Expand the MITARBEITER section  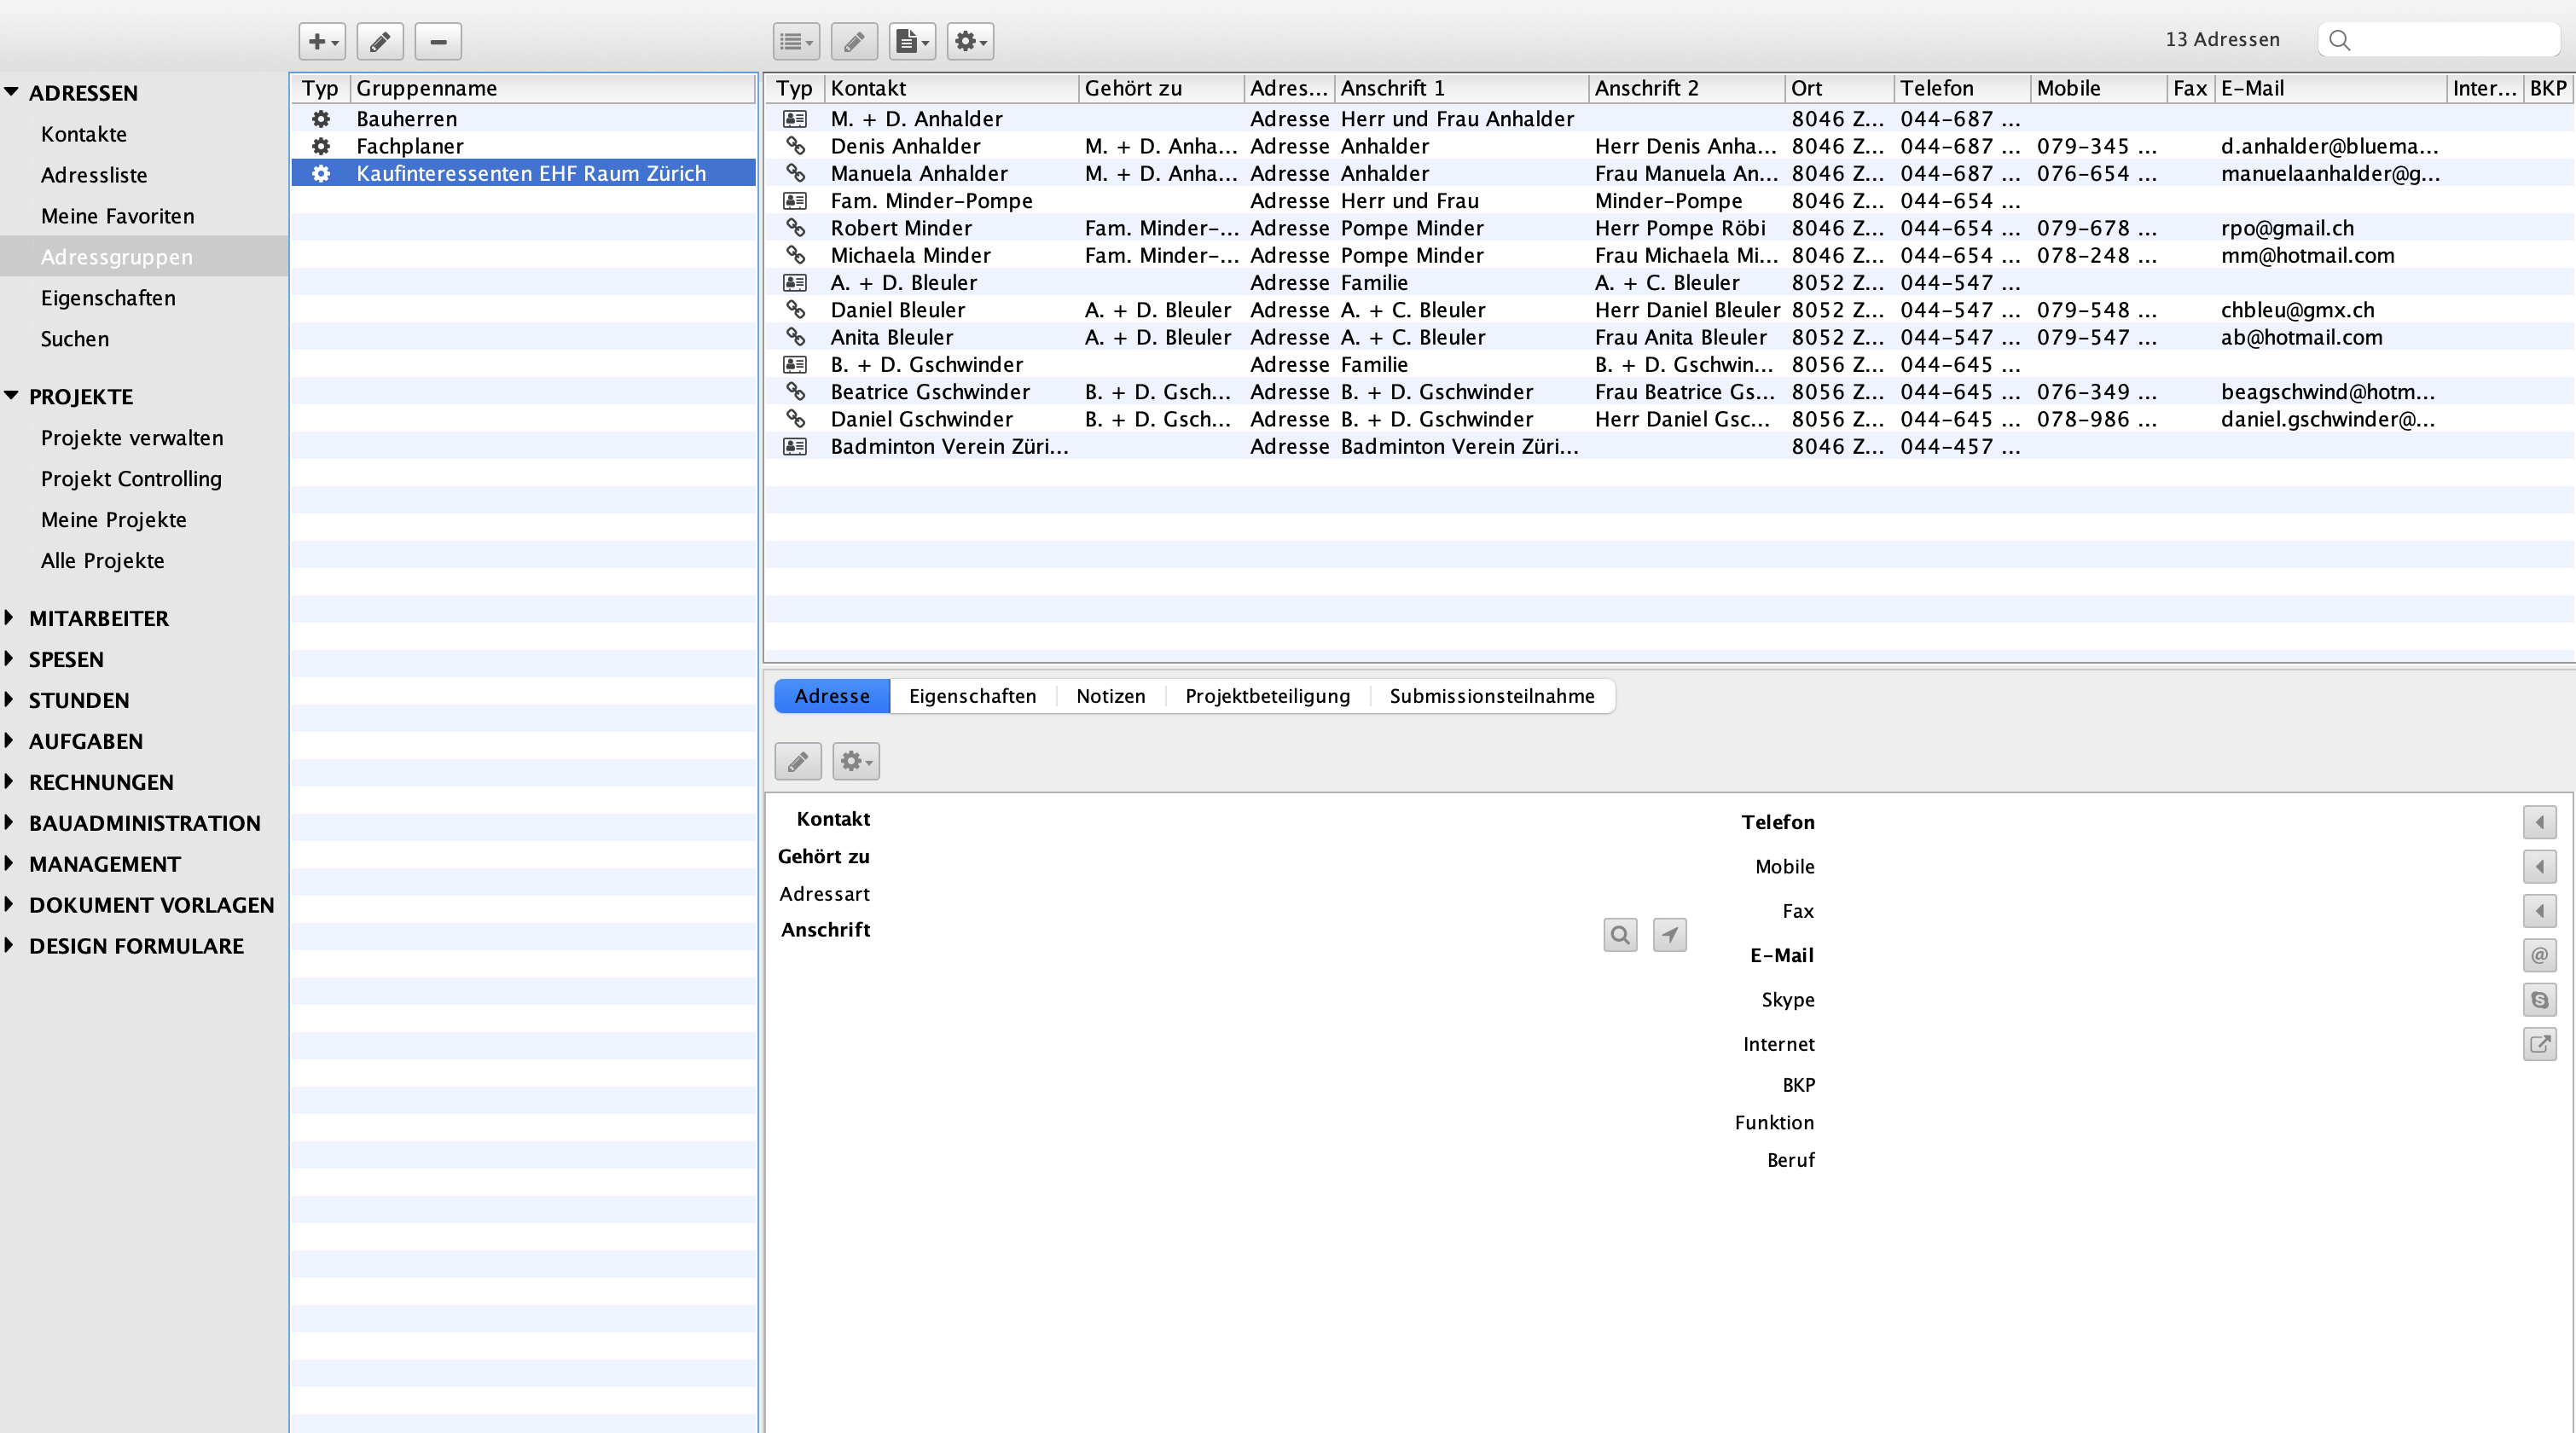[10, 618]
